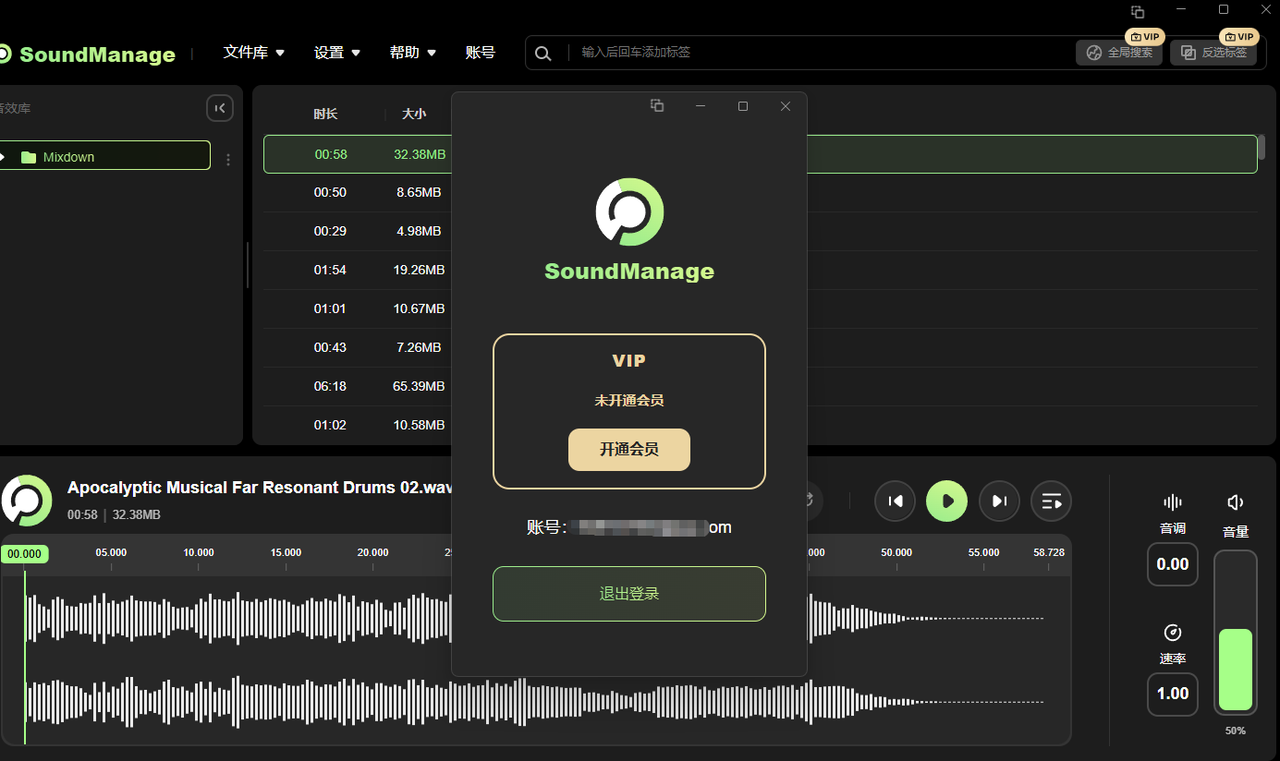The image size is (1280, 761).
Task: Open the three-dot menu beside Mixdown
Action: 228,159
